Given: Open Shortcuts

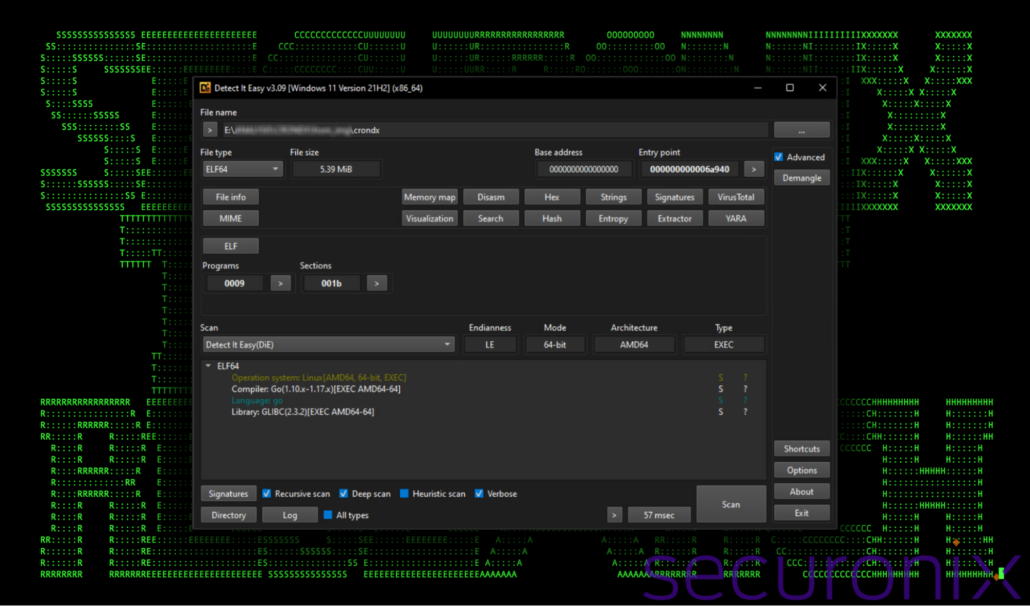Looking at the screenshot, I should (801, 449).
